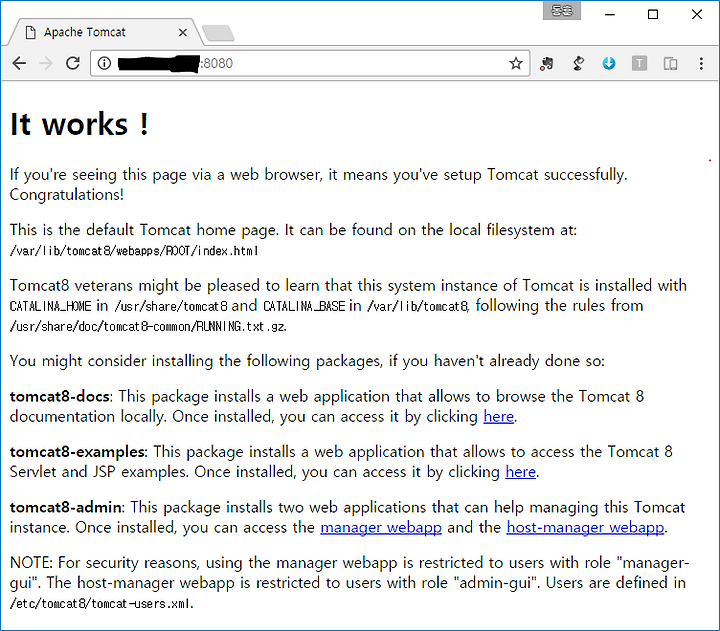
Task: Click the gray T extension icon
Action: point(639,63)
